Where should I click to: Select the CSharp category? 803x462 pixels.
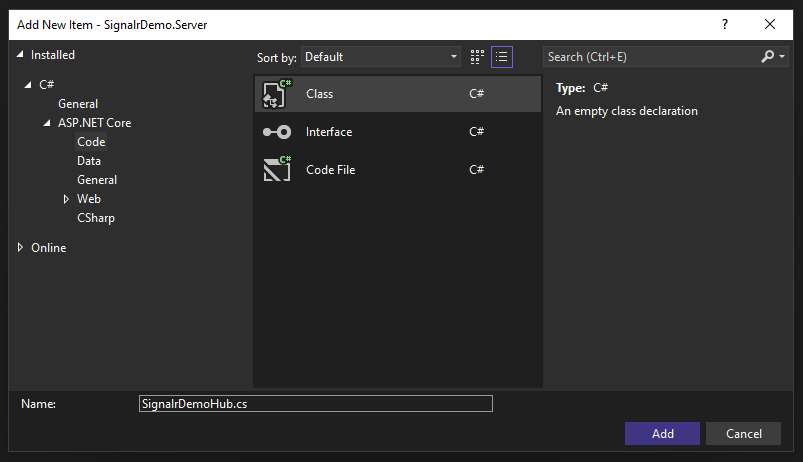coord(96,218)
